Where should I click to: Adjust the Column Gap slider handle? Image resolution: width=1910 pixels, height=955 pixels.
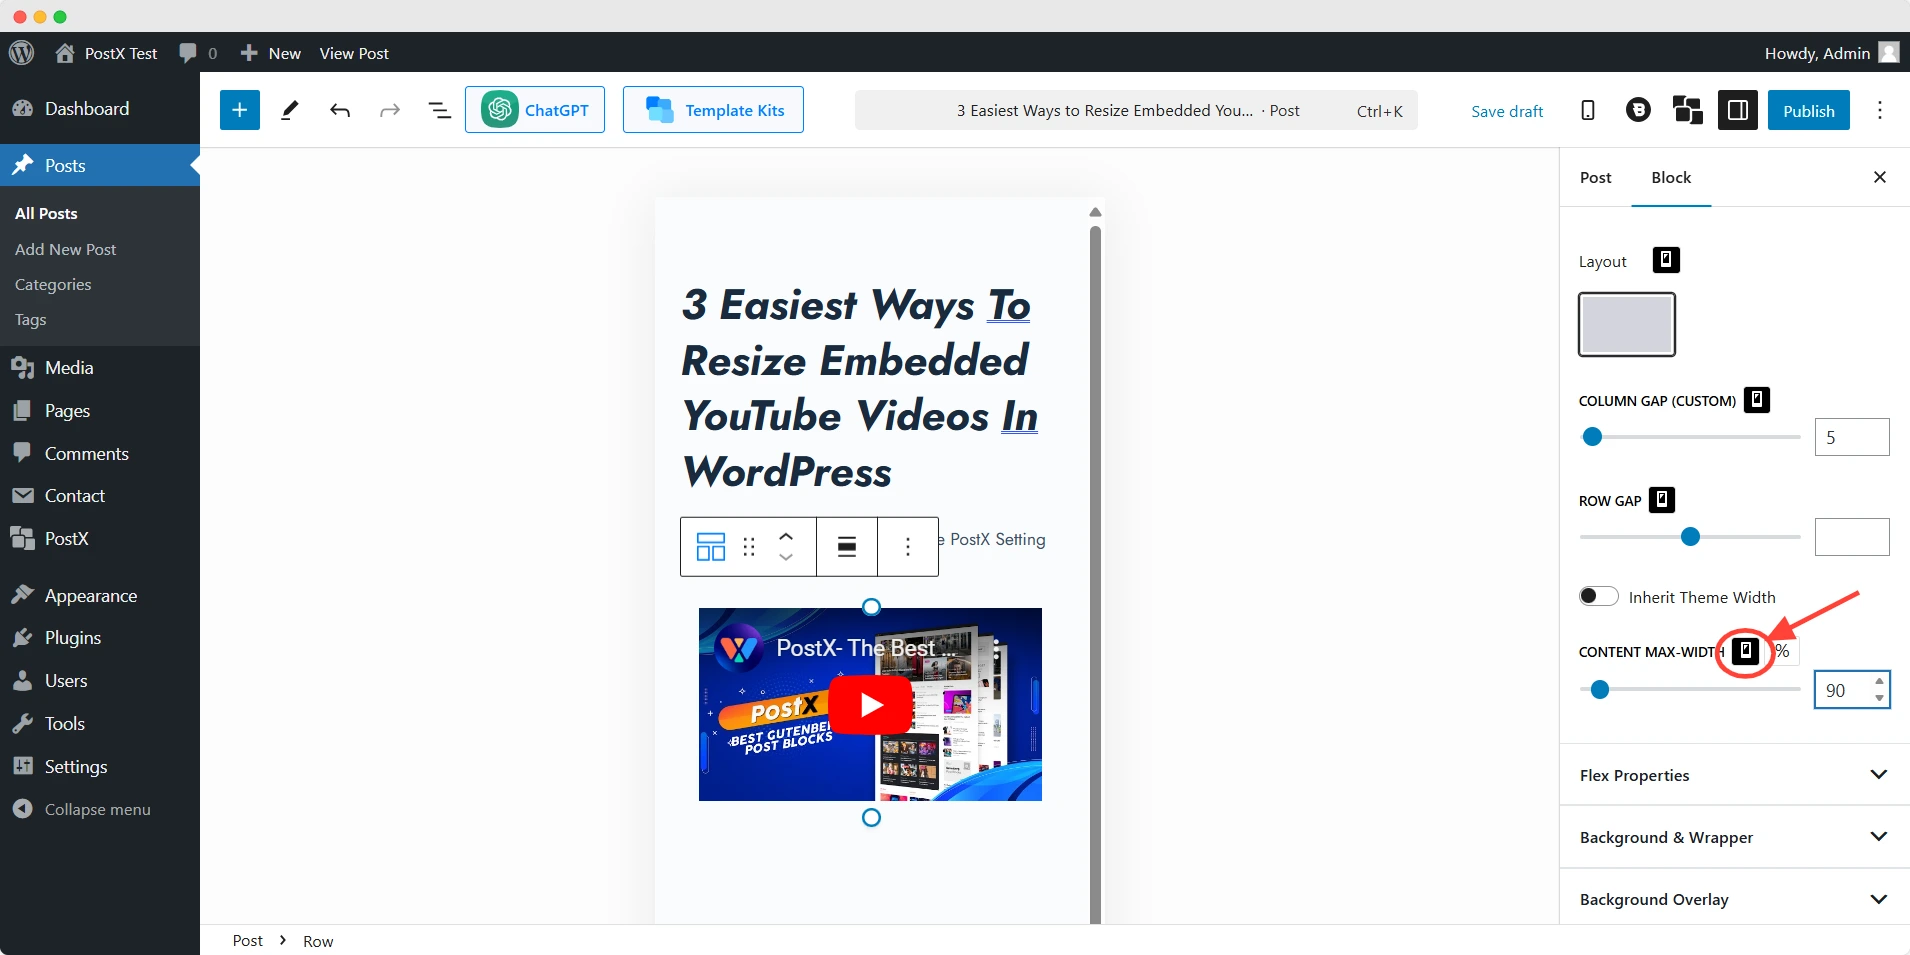[x=1592, y=437]
